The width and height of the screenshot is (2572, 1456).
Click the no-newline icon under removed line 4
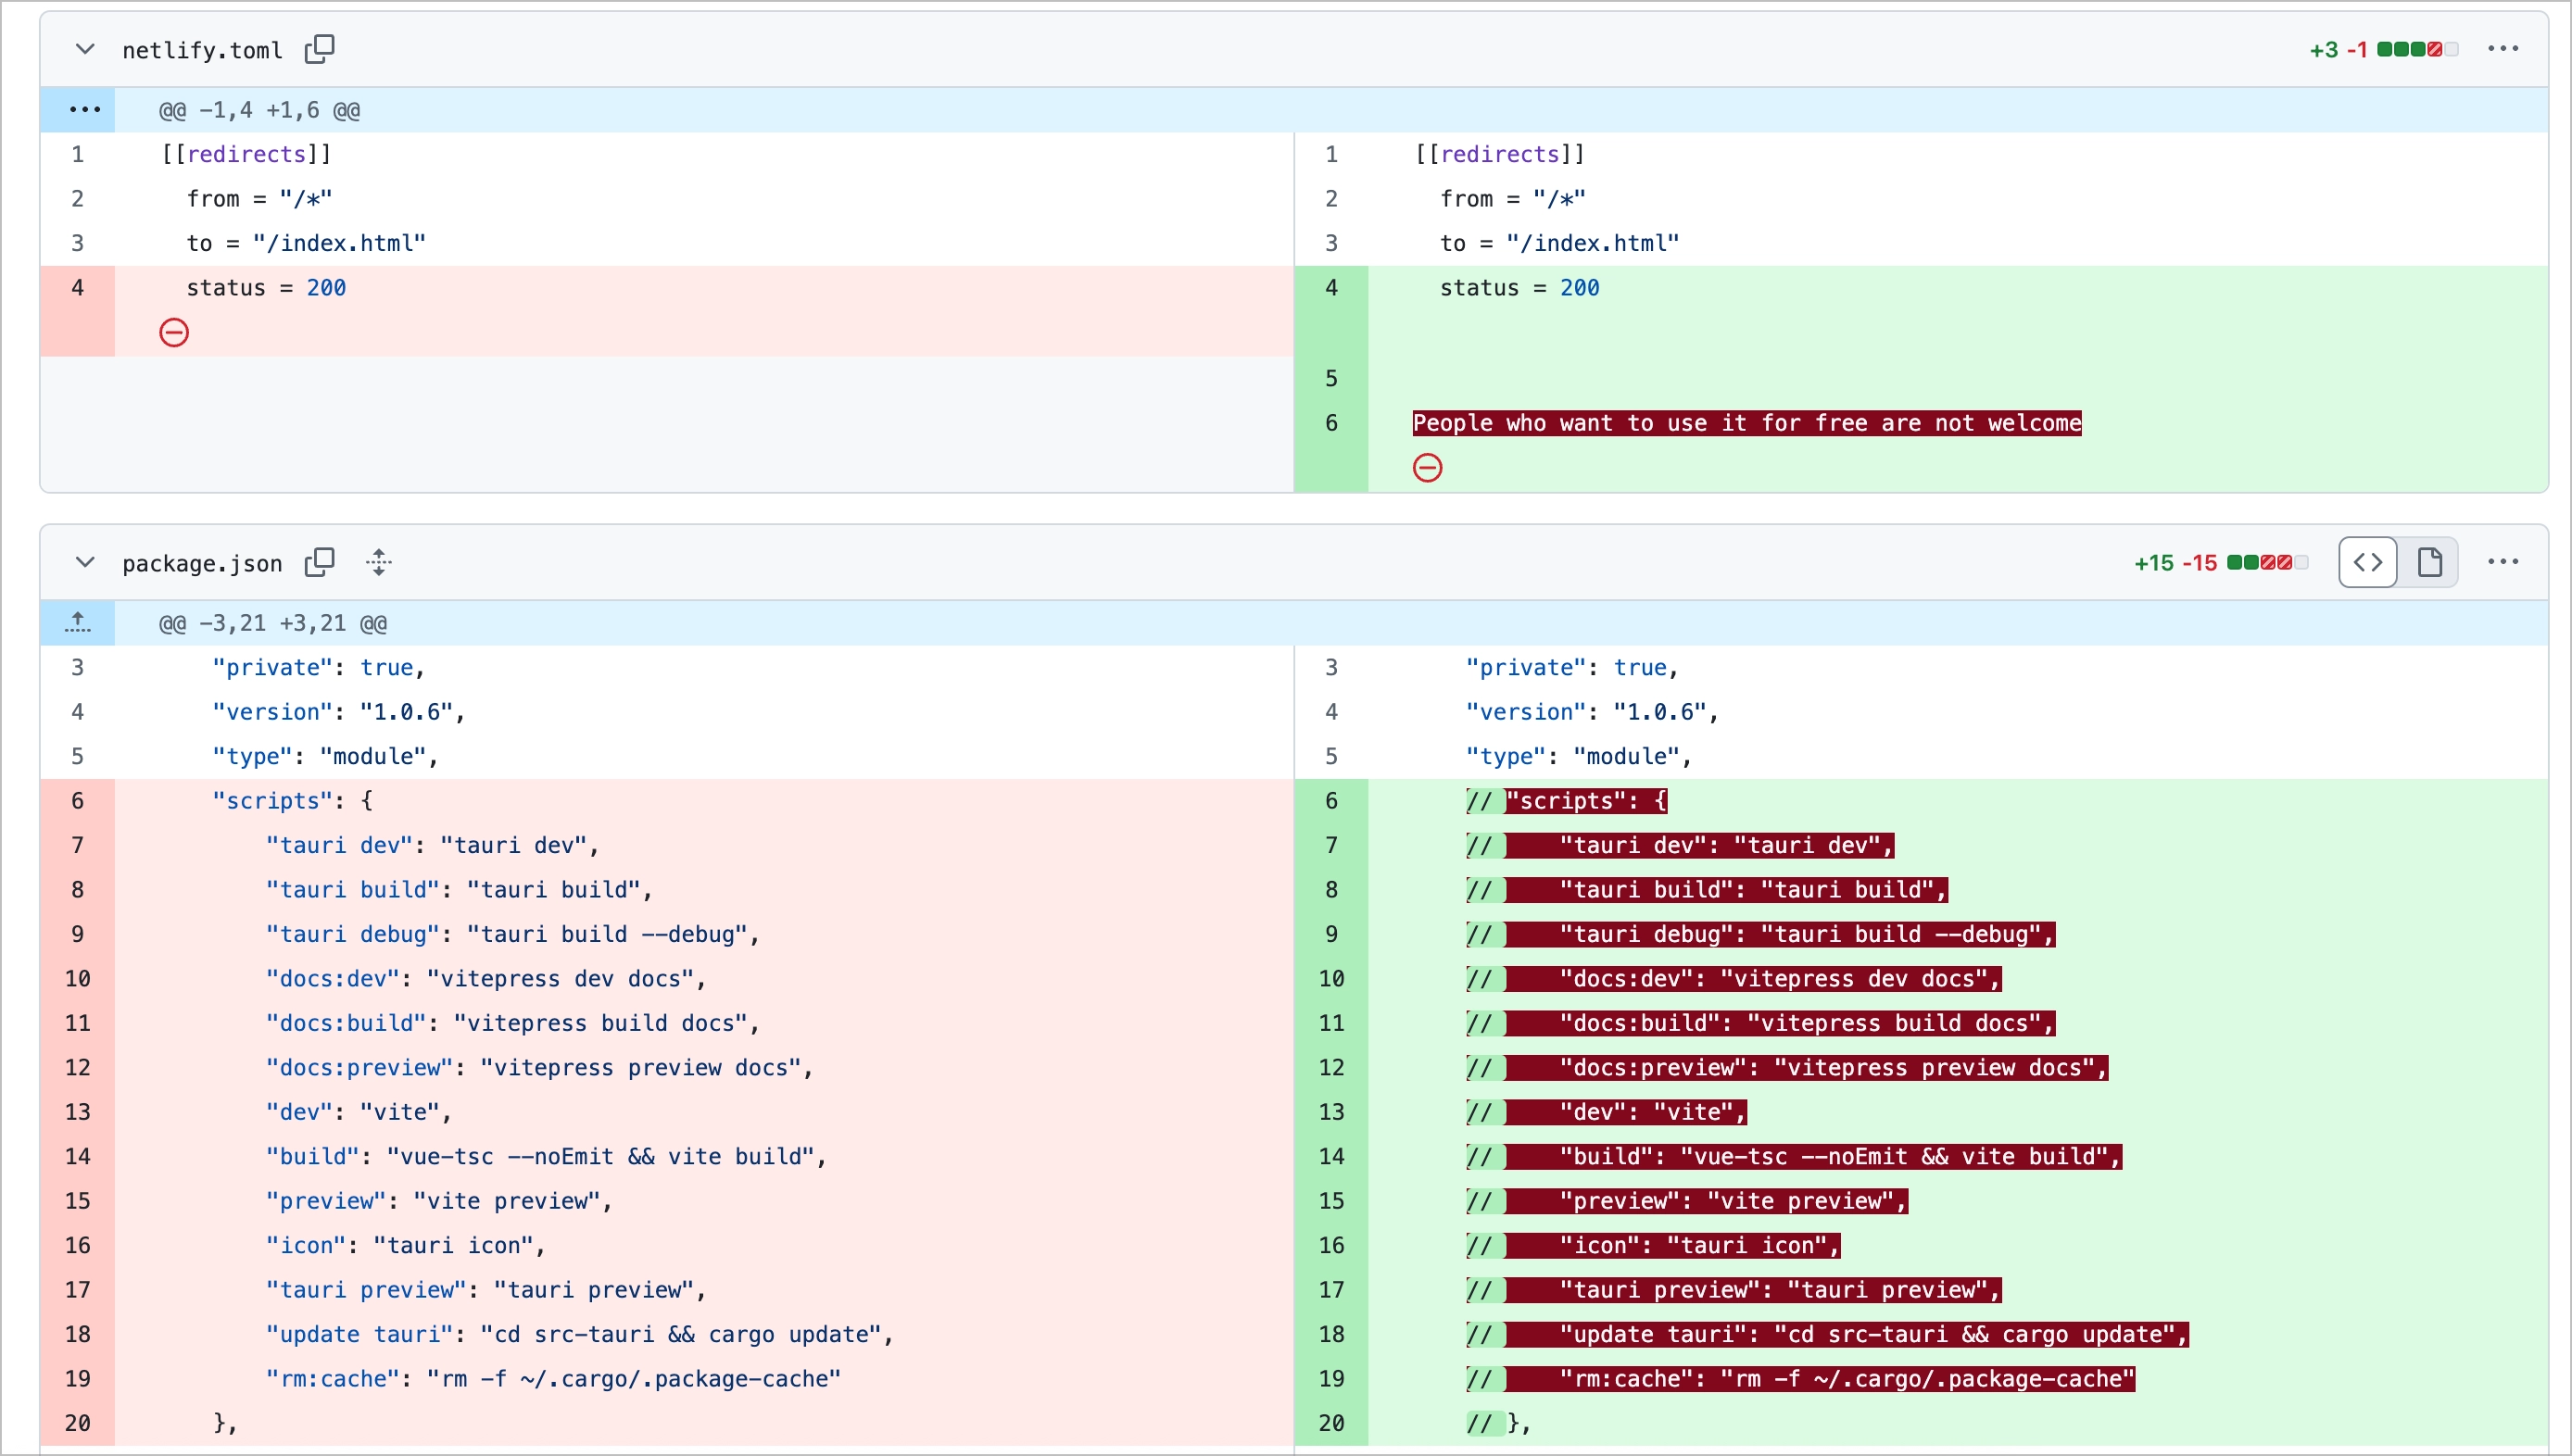[x=174, y=333]
